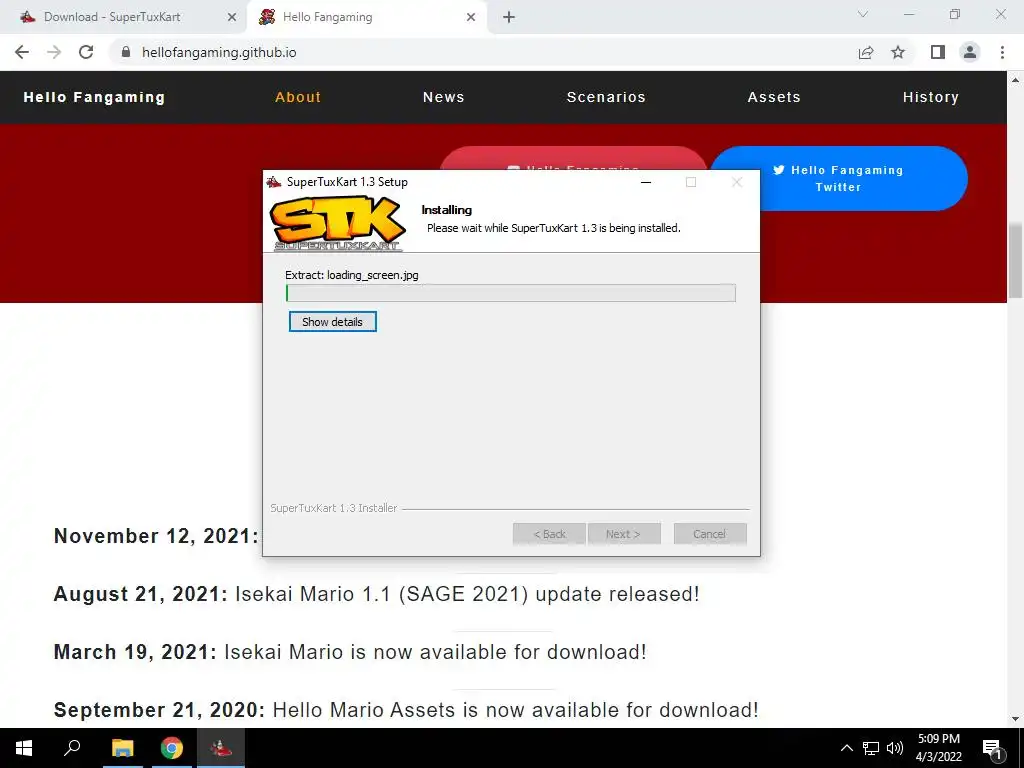
Task: Click the network icon in system tray
Action: point(871,748)
